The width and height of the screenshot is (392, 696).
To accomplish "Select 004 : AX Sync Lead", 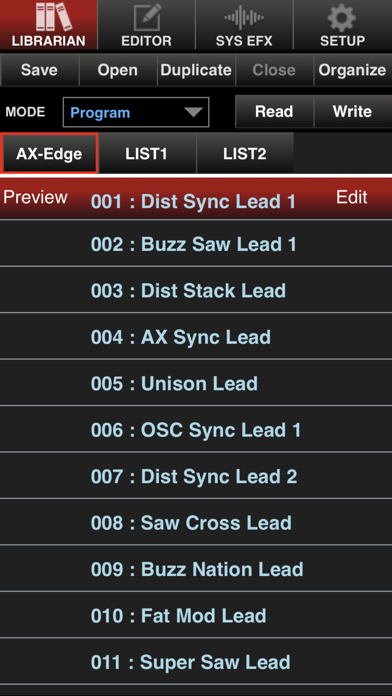I will pos(196,337).
